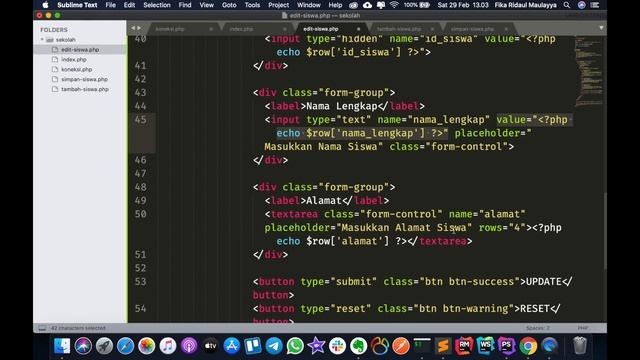Collapse the sekolah folder
The width and height of the screenshot is (640, 360).
pos(42,40)
